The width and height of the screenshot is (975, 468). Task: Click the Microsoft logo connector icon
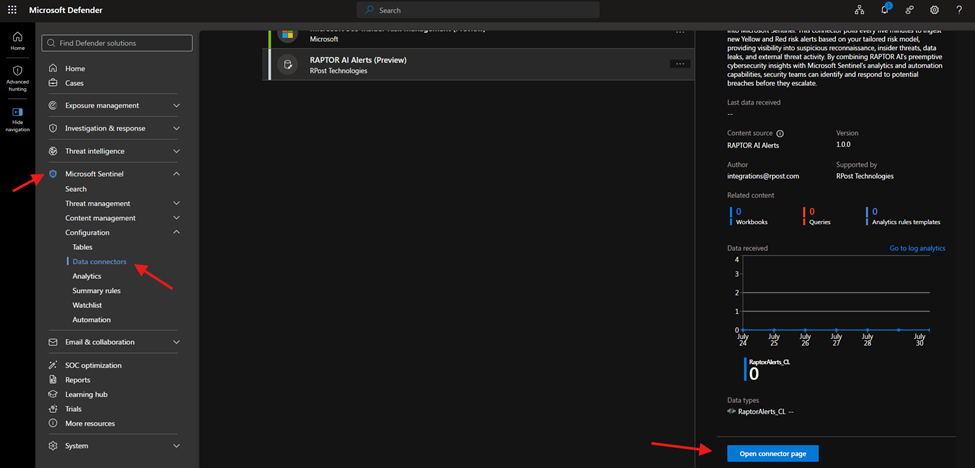click(x=287, y=34)
